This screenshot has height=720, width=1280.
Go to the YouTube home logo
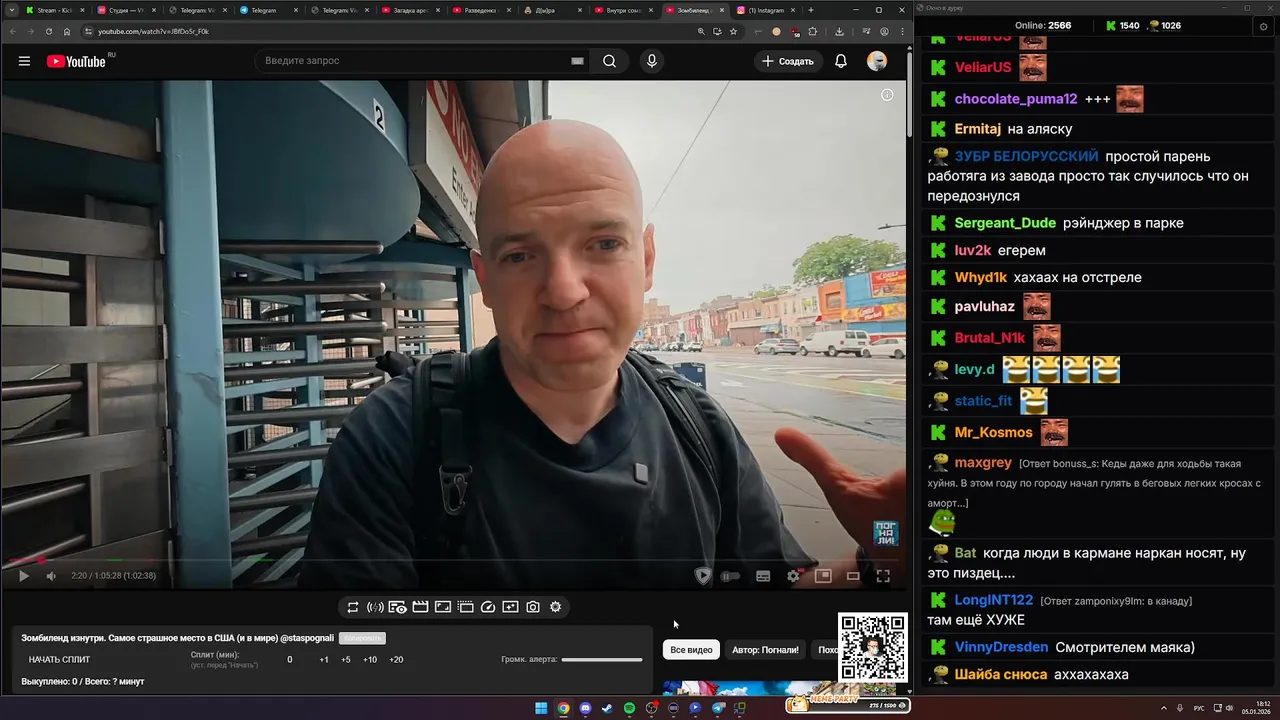click(76, 61)
